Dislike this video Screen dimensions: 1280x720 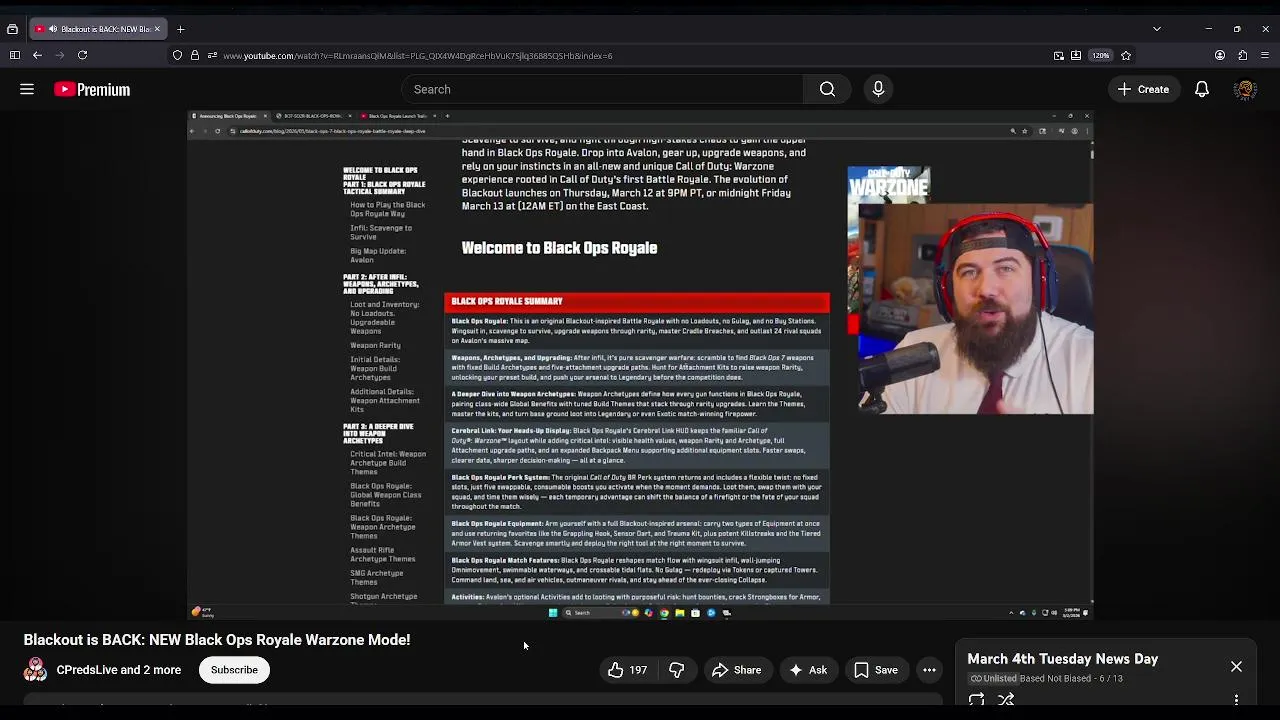(677, 670)
